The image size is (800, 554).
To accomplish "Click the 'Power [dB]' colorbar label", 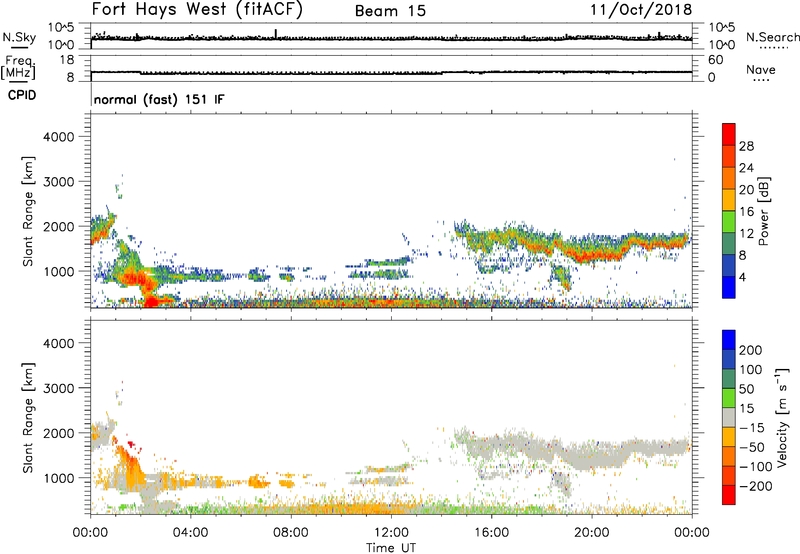I will tap(763, 211).
